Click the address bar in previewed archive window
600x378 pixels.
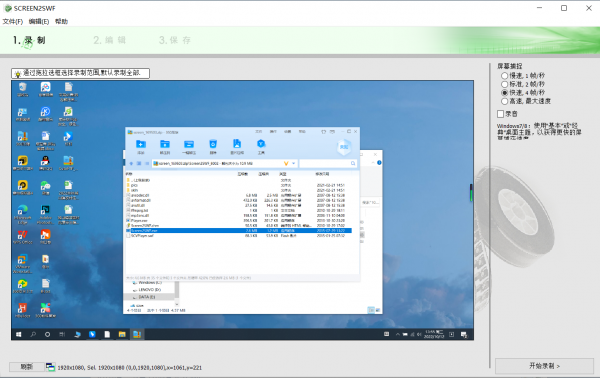pyautogui.click(x=225, y=163)
